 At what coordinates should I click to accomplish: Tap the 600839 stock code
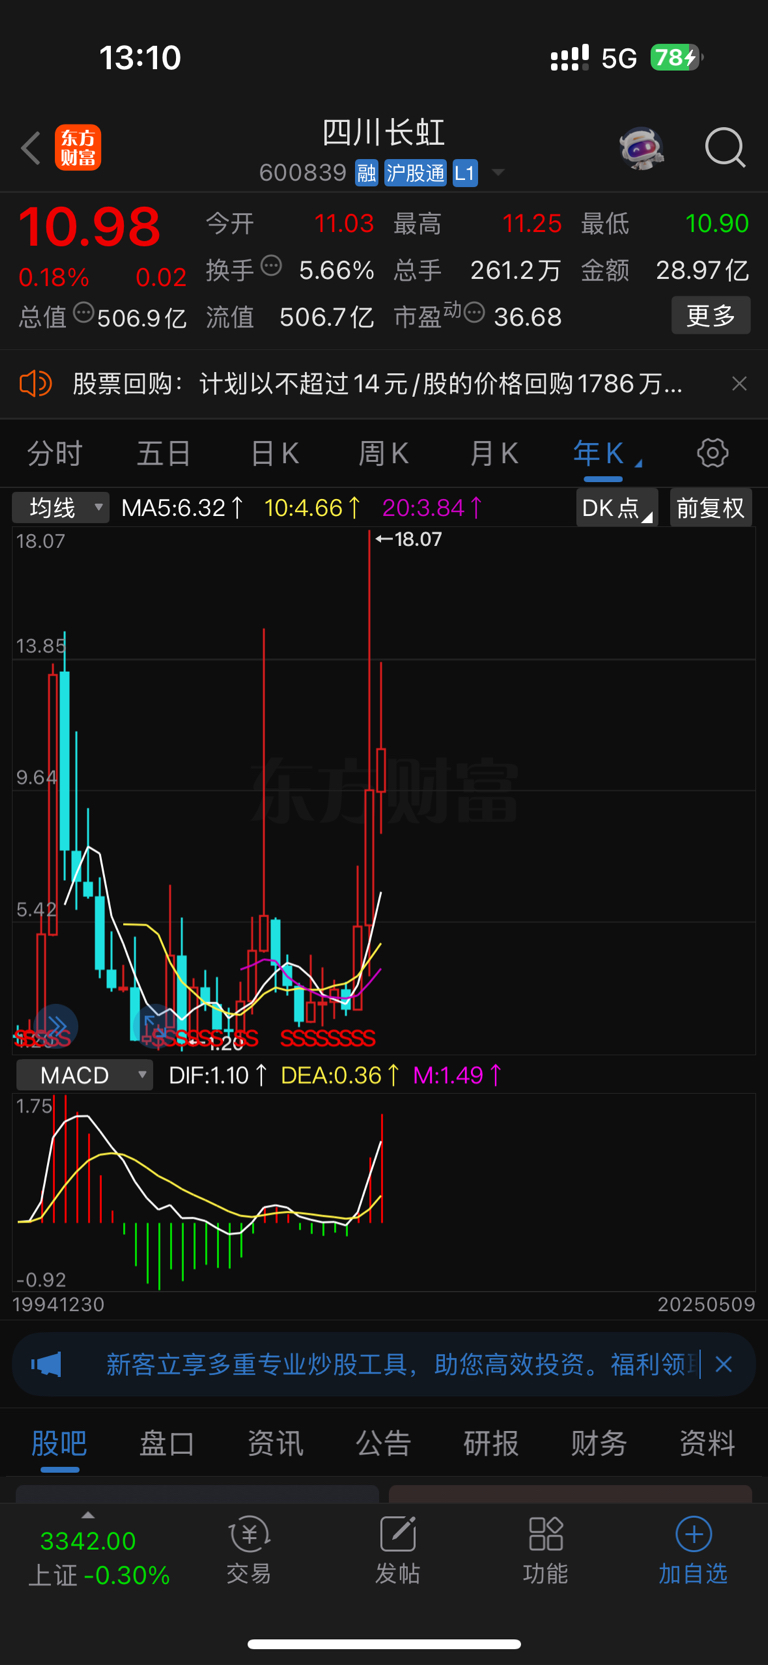click(302, 173)
